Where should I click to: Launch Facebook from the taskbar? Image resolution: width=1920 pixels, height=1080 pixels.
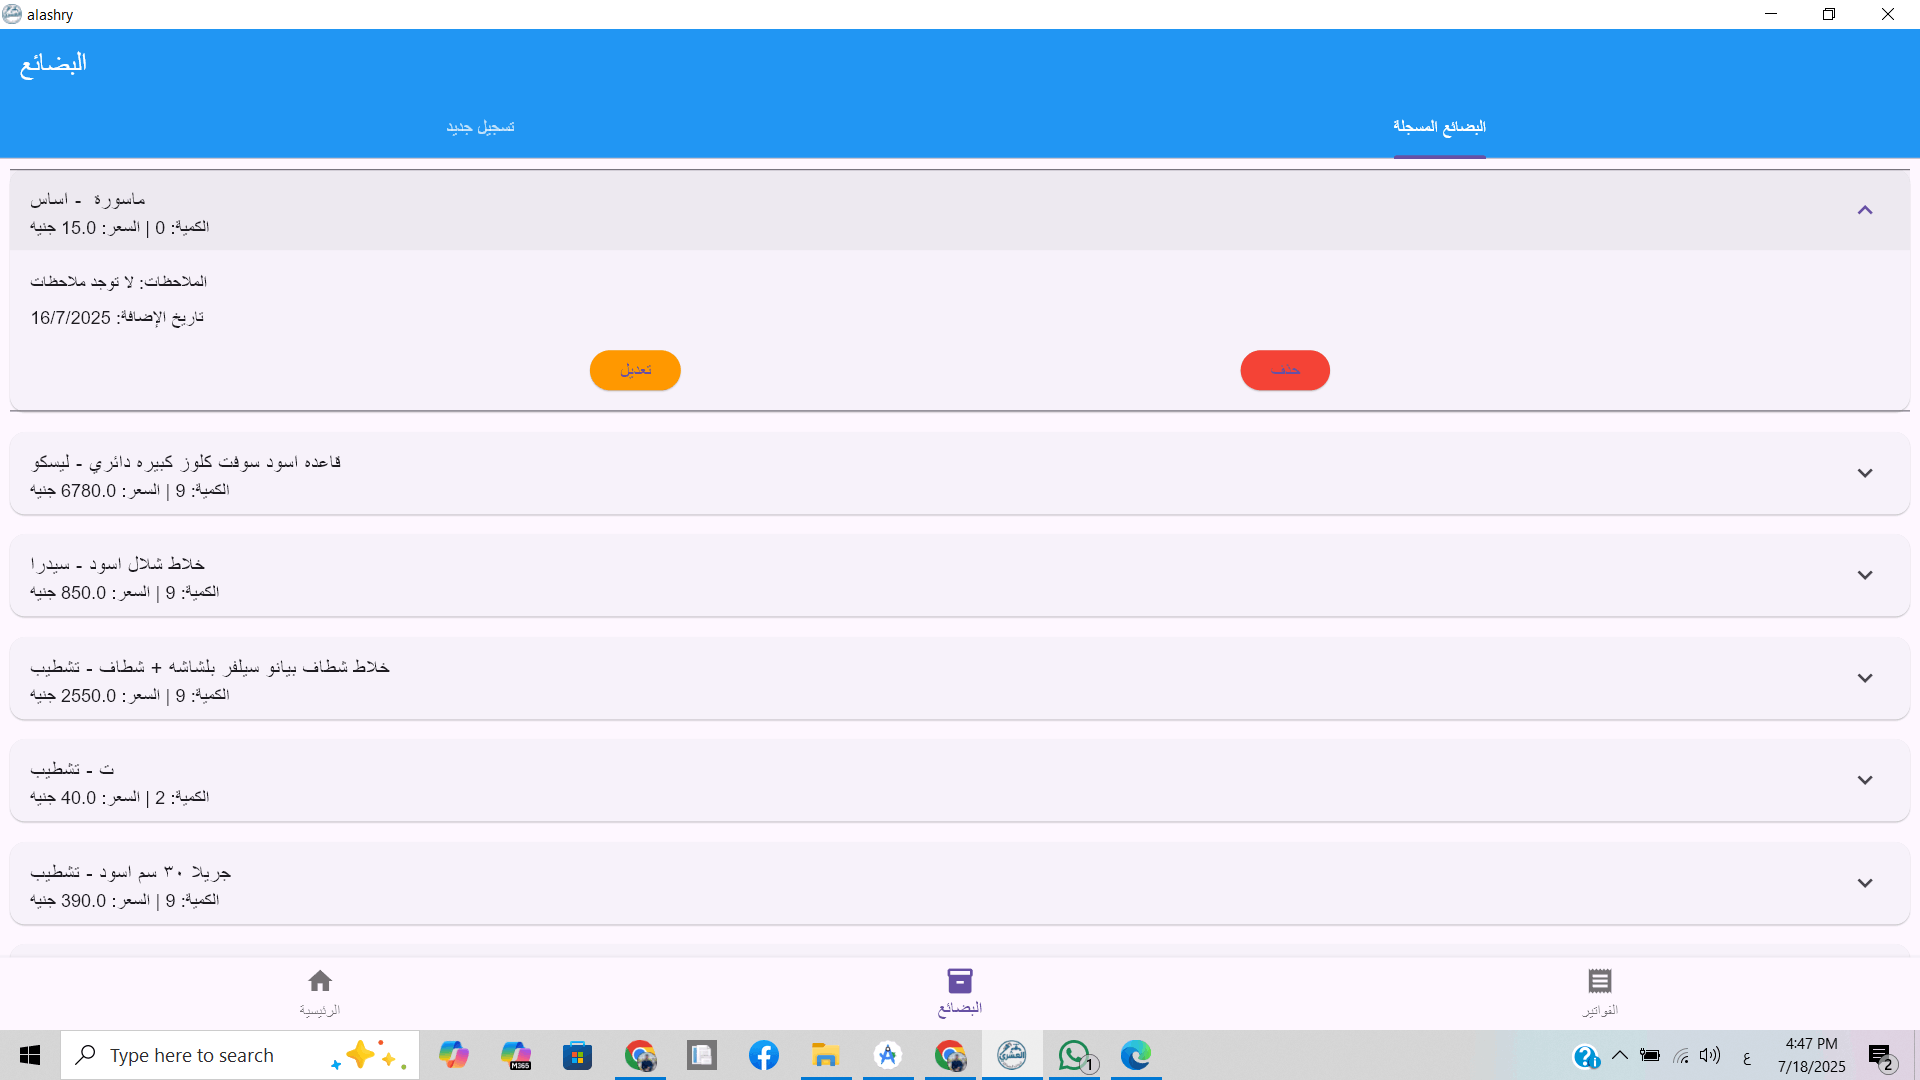pyautogui.click(x=764, y=1055)
